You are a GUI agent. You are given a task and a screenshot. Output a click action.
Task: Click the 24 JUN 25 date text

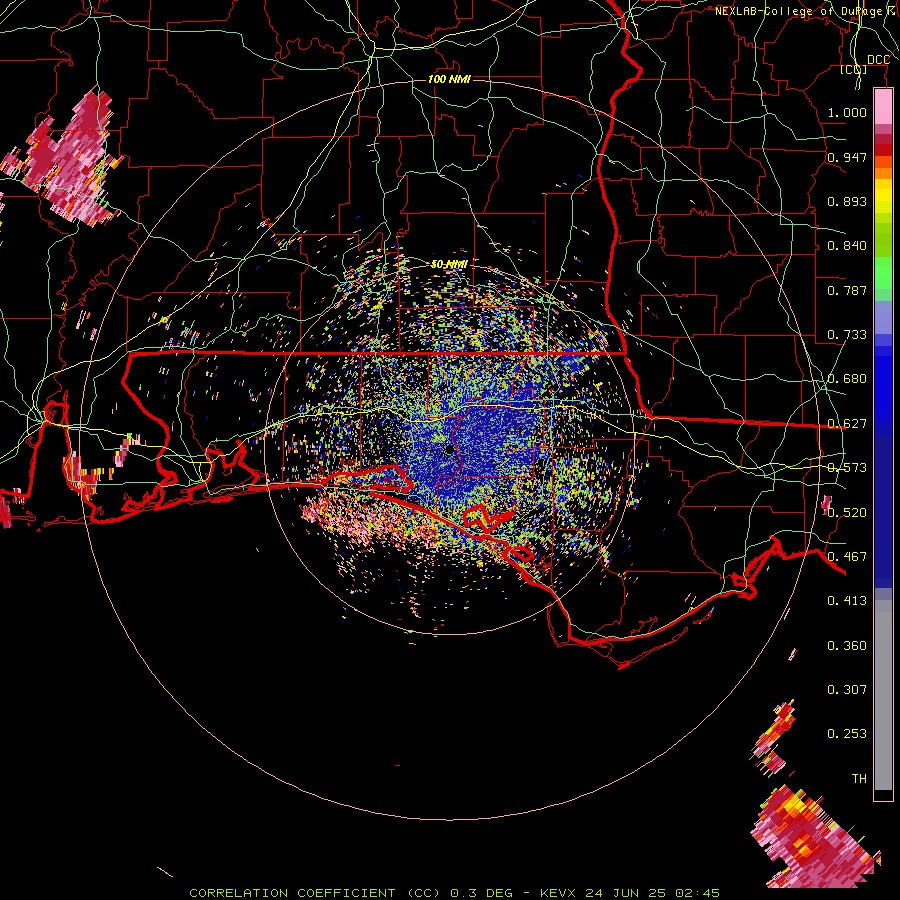626,893
